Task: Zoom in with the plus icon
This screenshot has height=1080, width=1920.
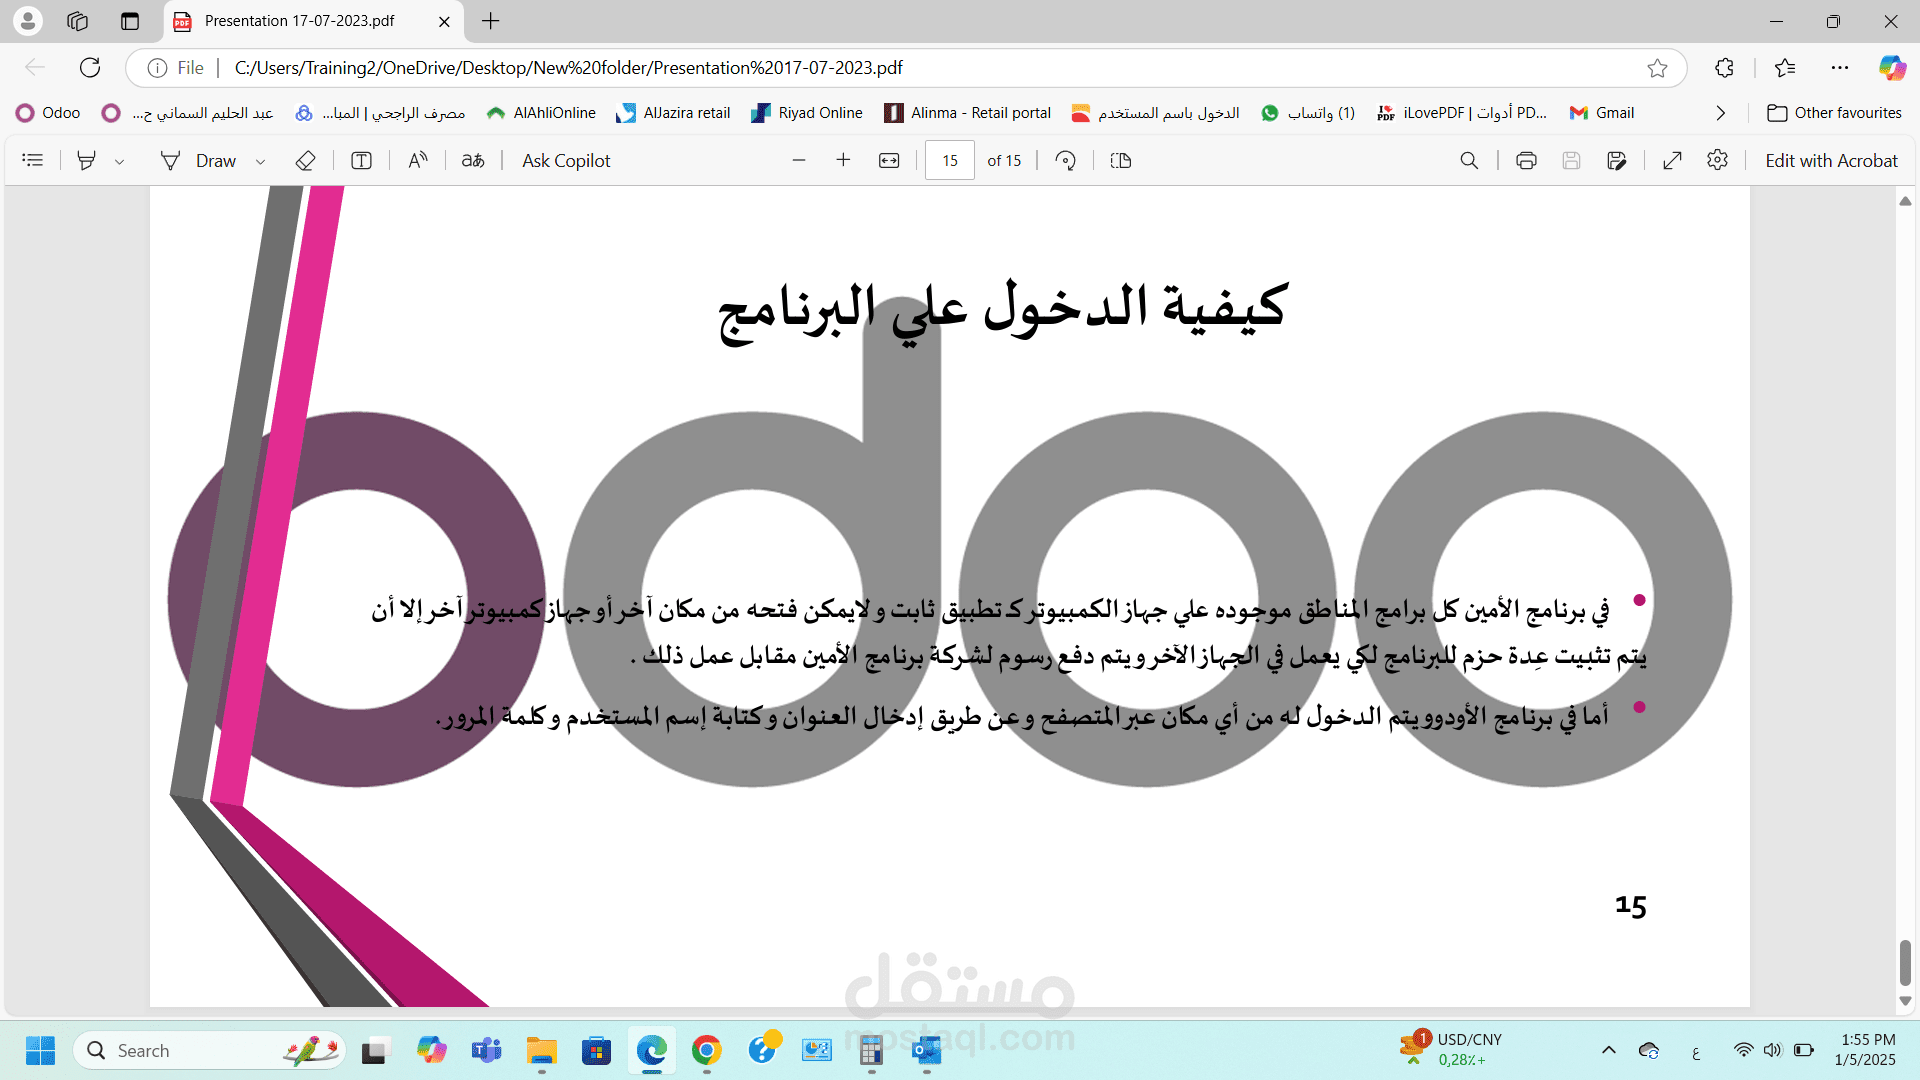Action: click(843, 160)
